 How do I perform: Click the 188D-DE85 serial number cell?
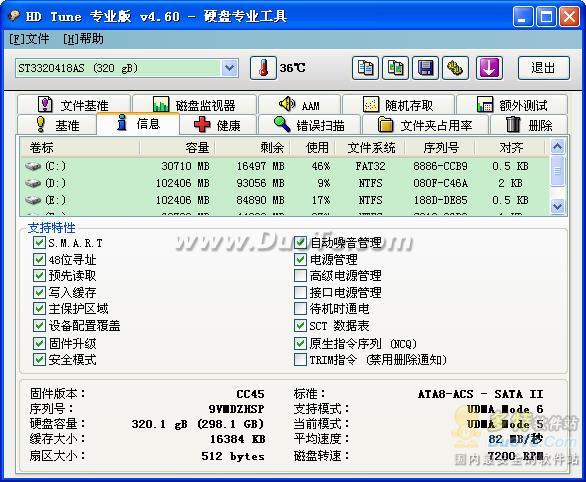coord(440,200)
